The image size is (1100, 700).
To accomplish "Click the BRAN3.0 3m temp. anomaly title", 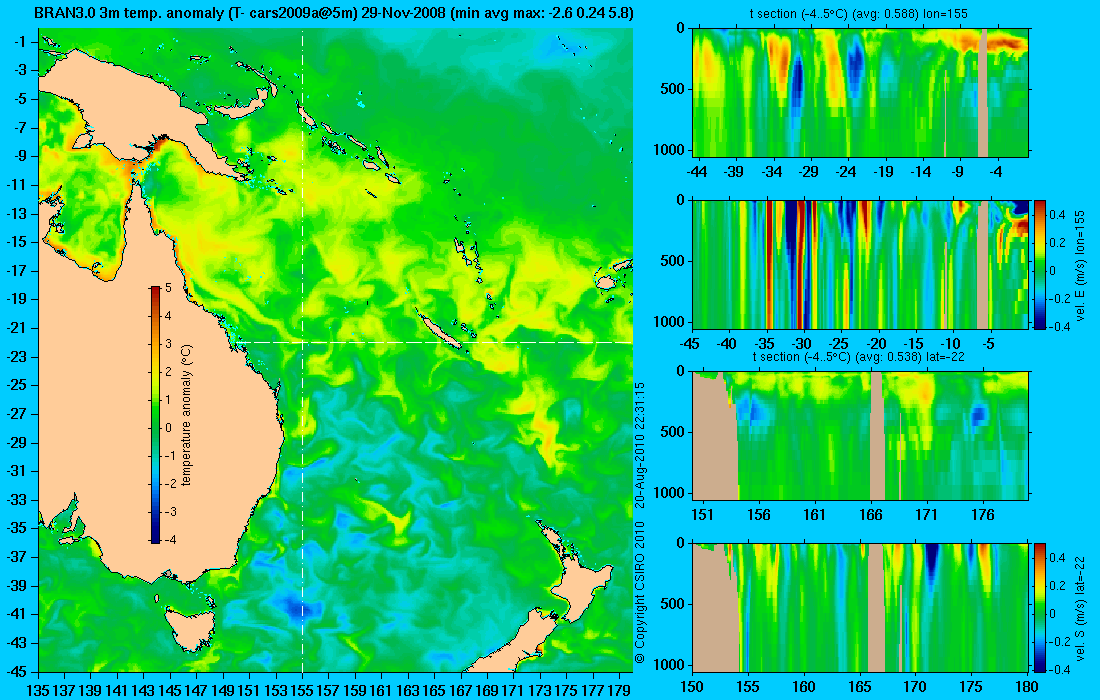I will click(333, 13).
